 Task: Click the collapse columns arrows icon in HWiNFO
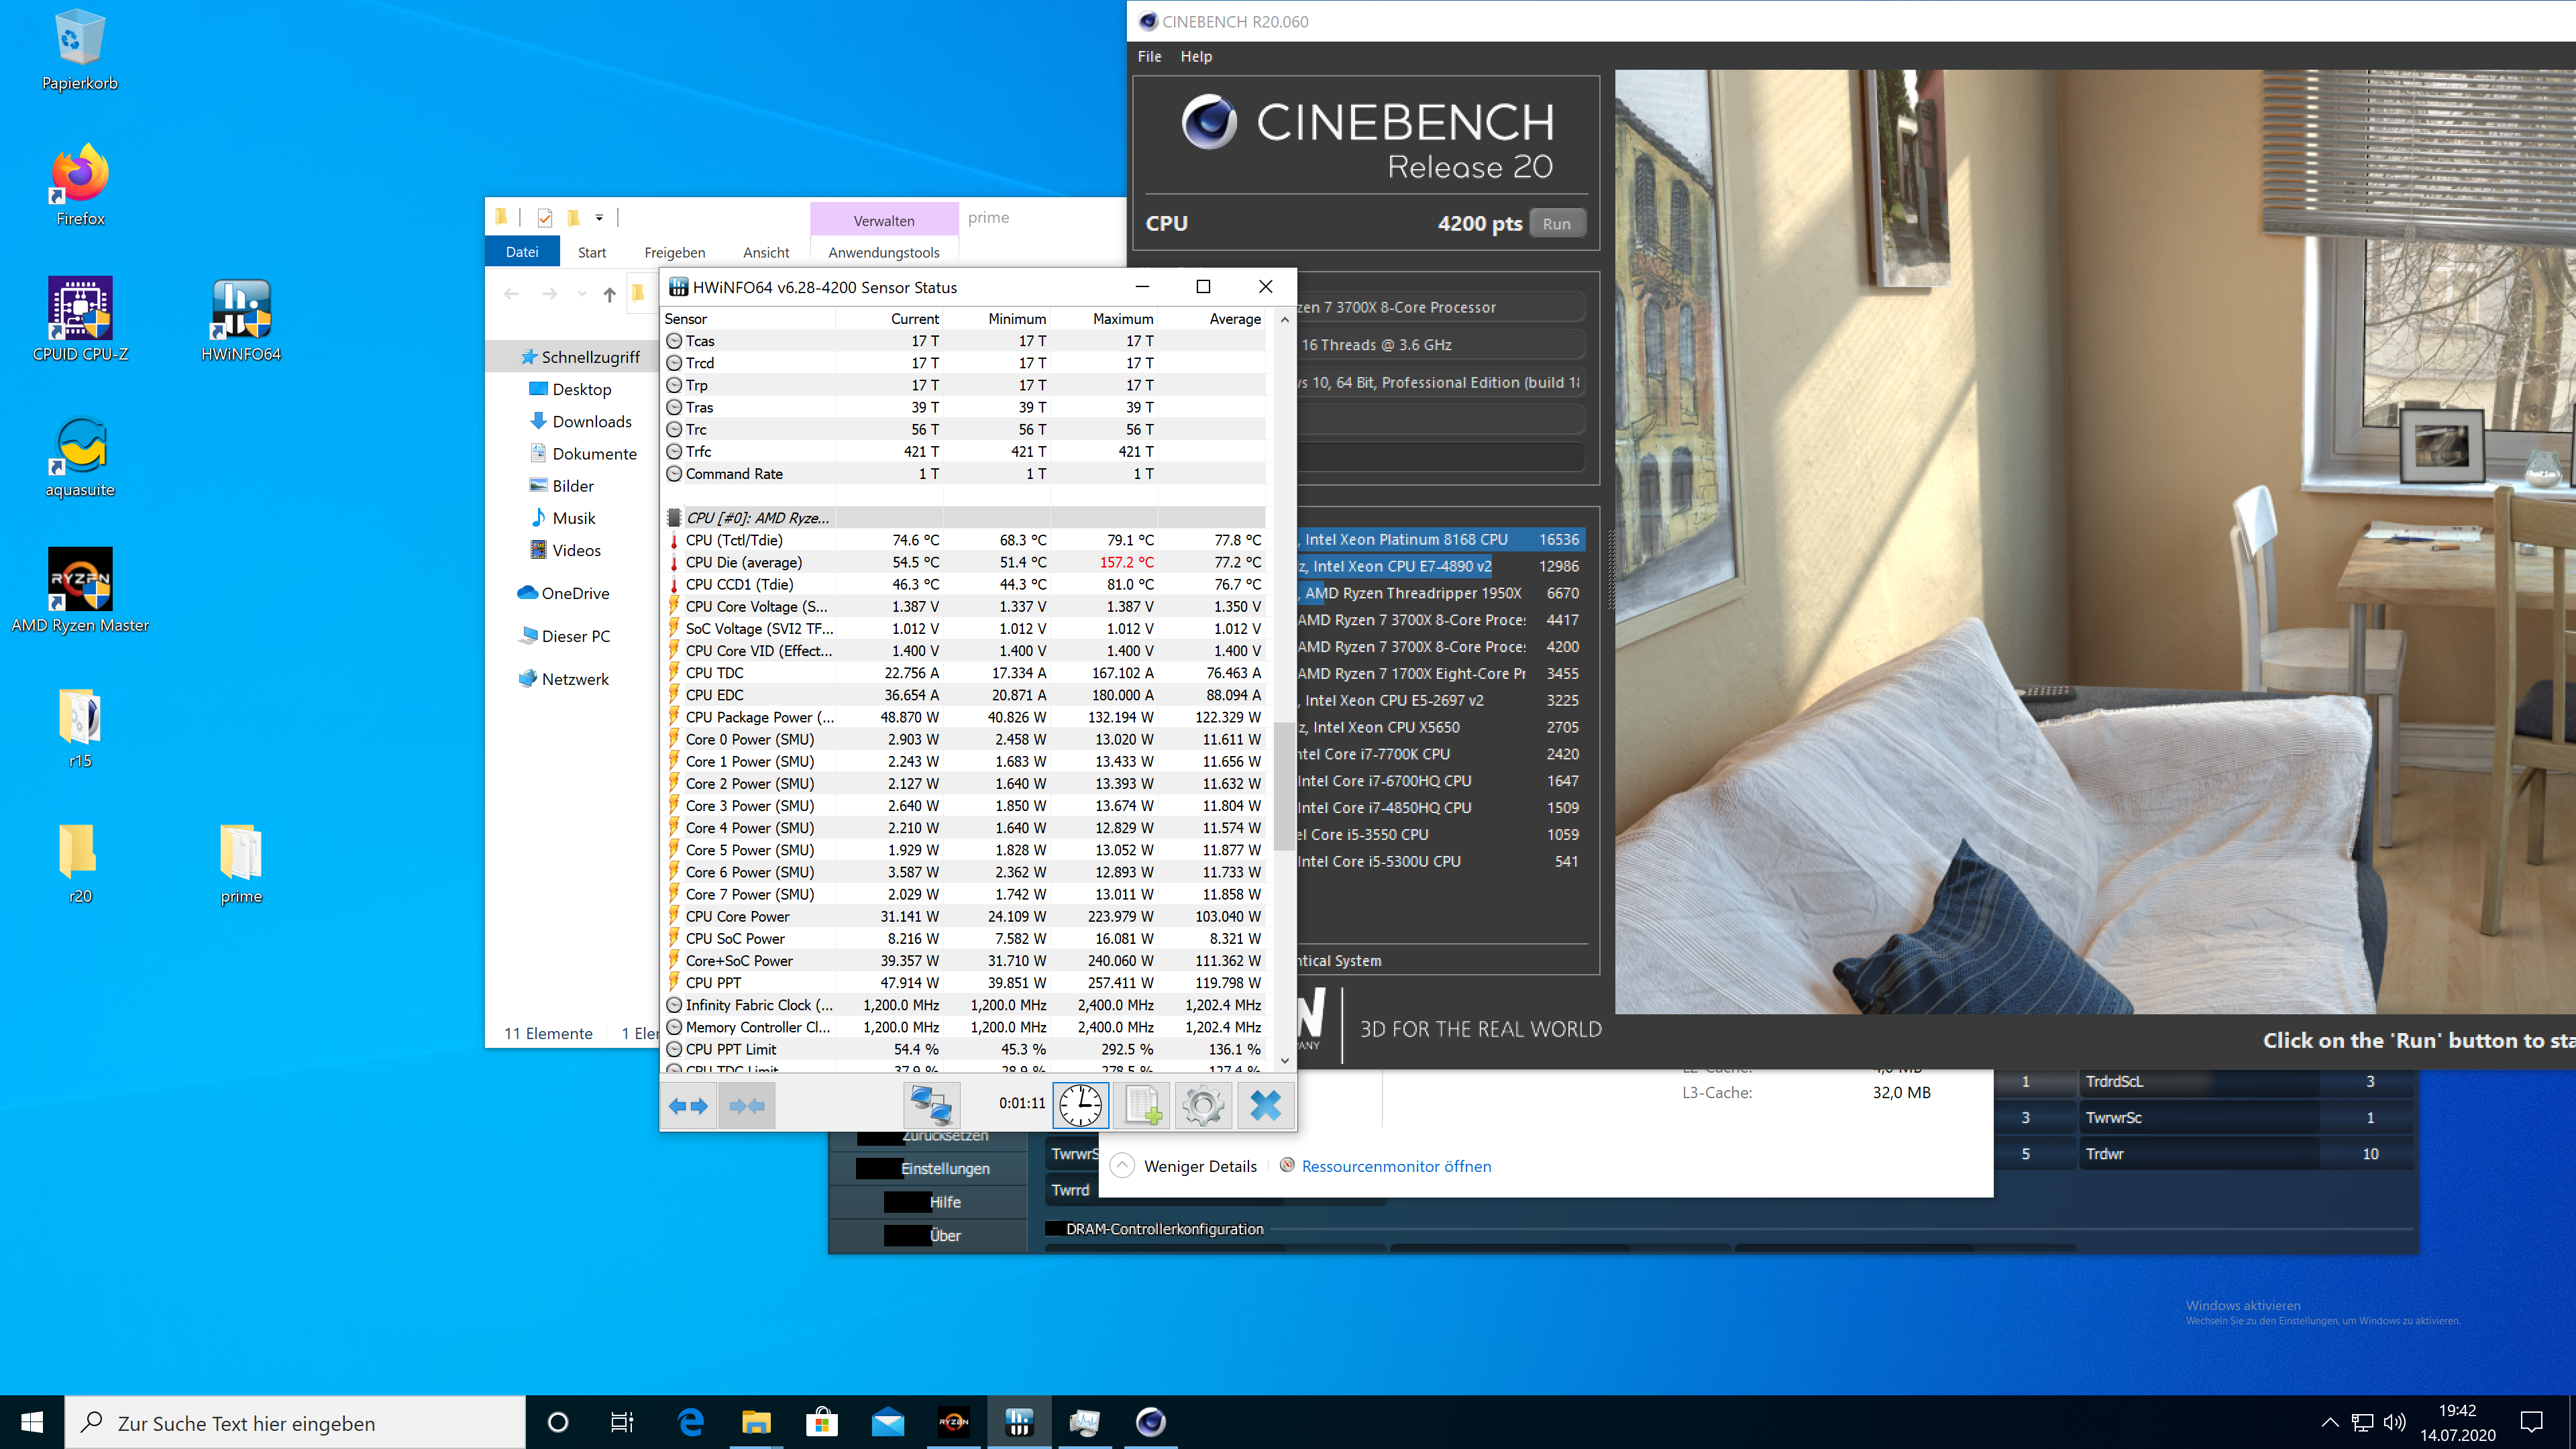tap(746, 1105)
